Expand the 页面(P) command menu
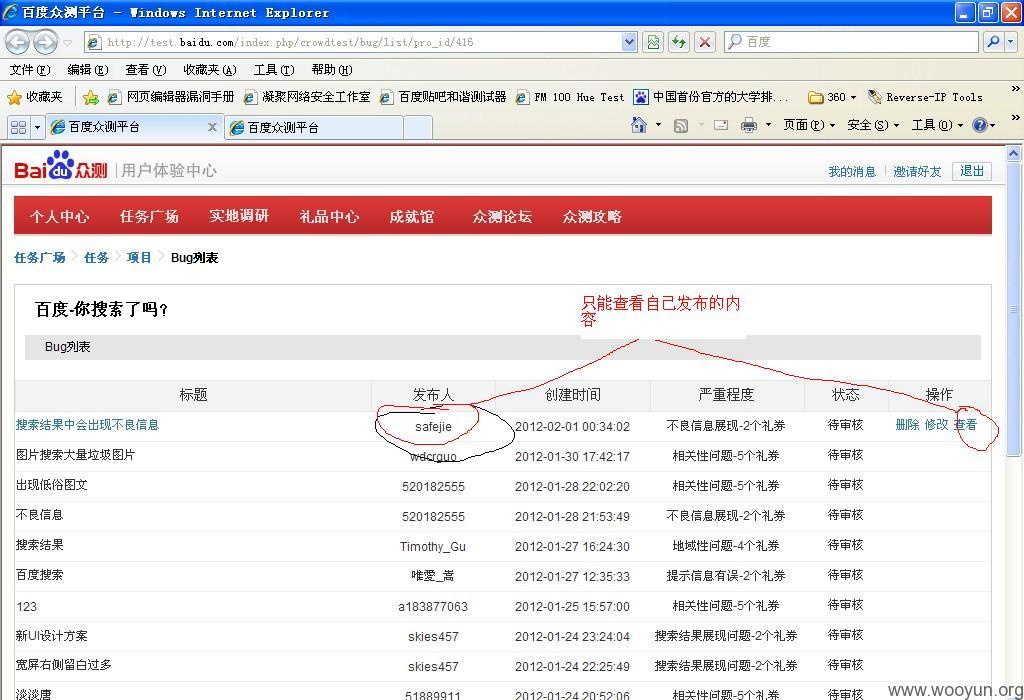 pos(809,125)
